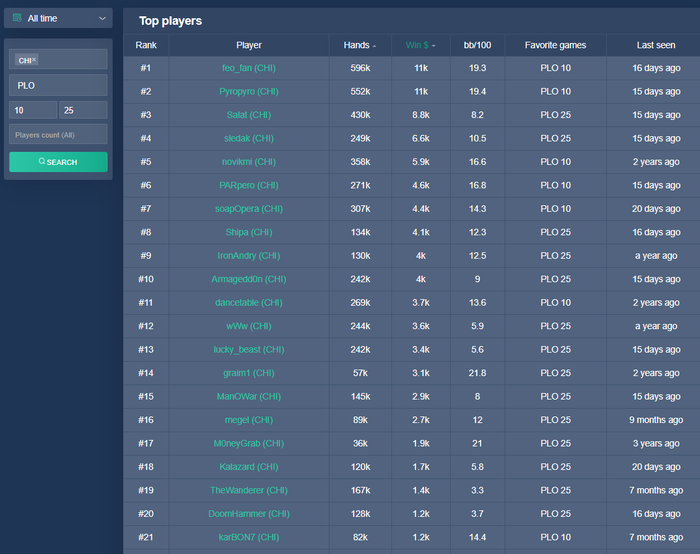Click rank #1 cell

click(x=146, y=68)
